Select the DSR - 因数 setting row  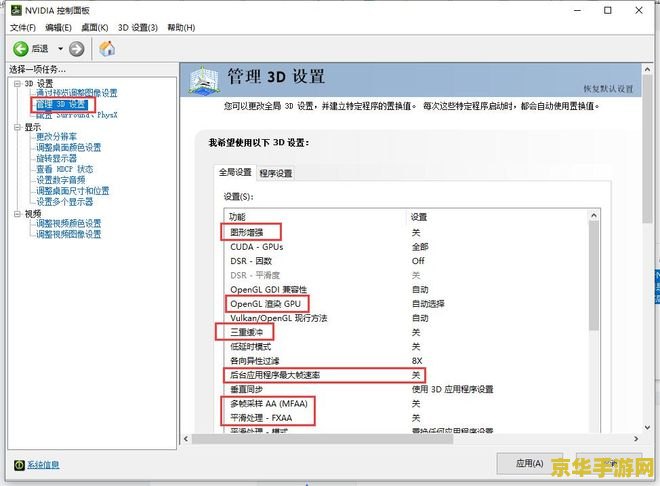pyautogui.click(x=406, y=261)
